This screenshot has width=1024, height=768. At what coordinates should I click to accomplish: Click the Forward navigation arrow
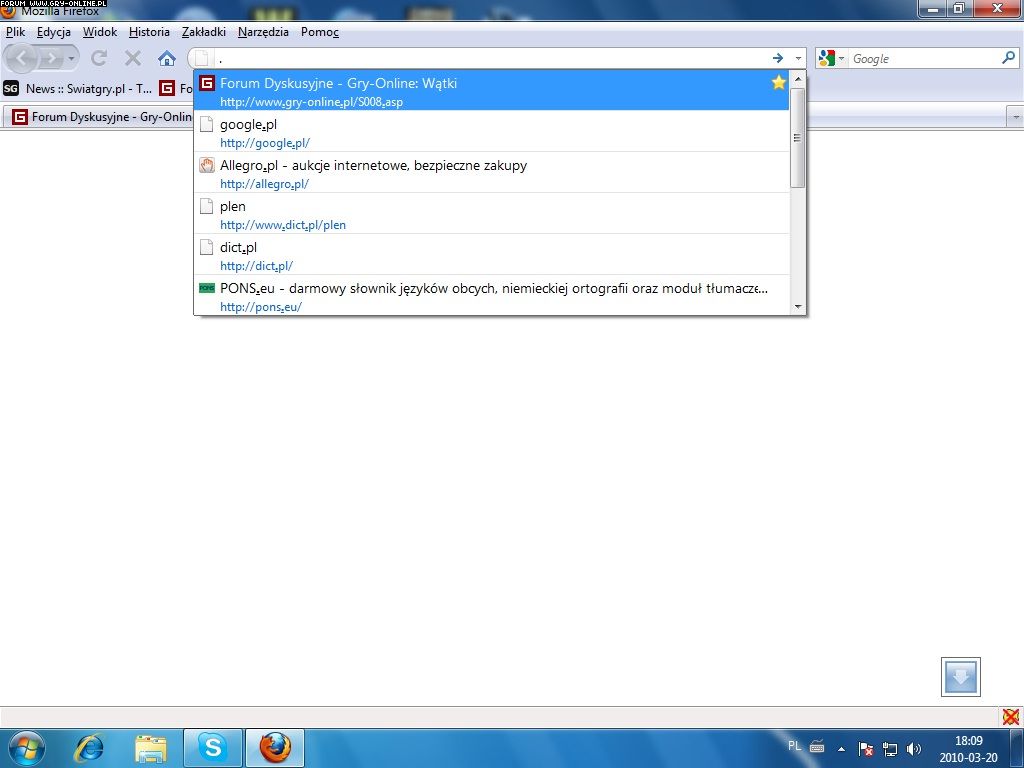pyautogui.click(x=50, y=59)
